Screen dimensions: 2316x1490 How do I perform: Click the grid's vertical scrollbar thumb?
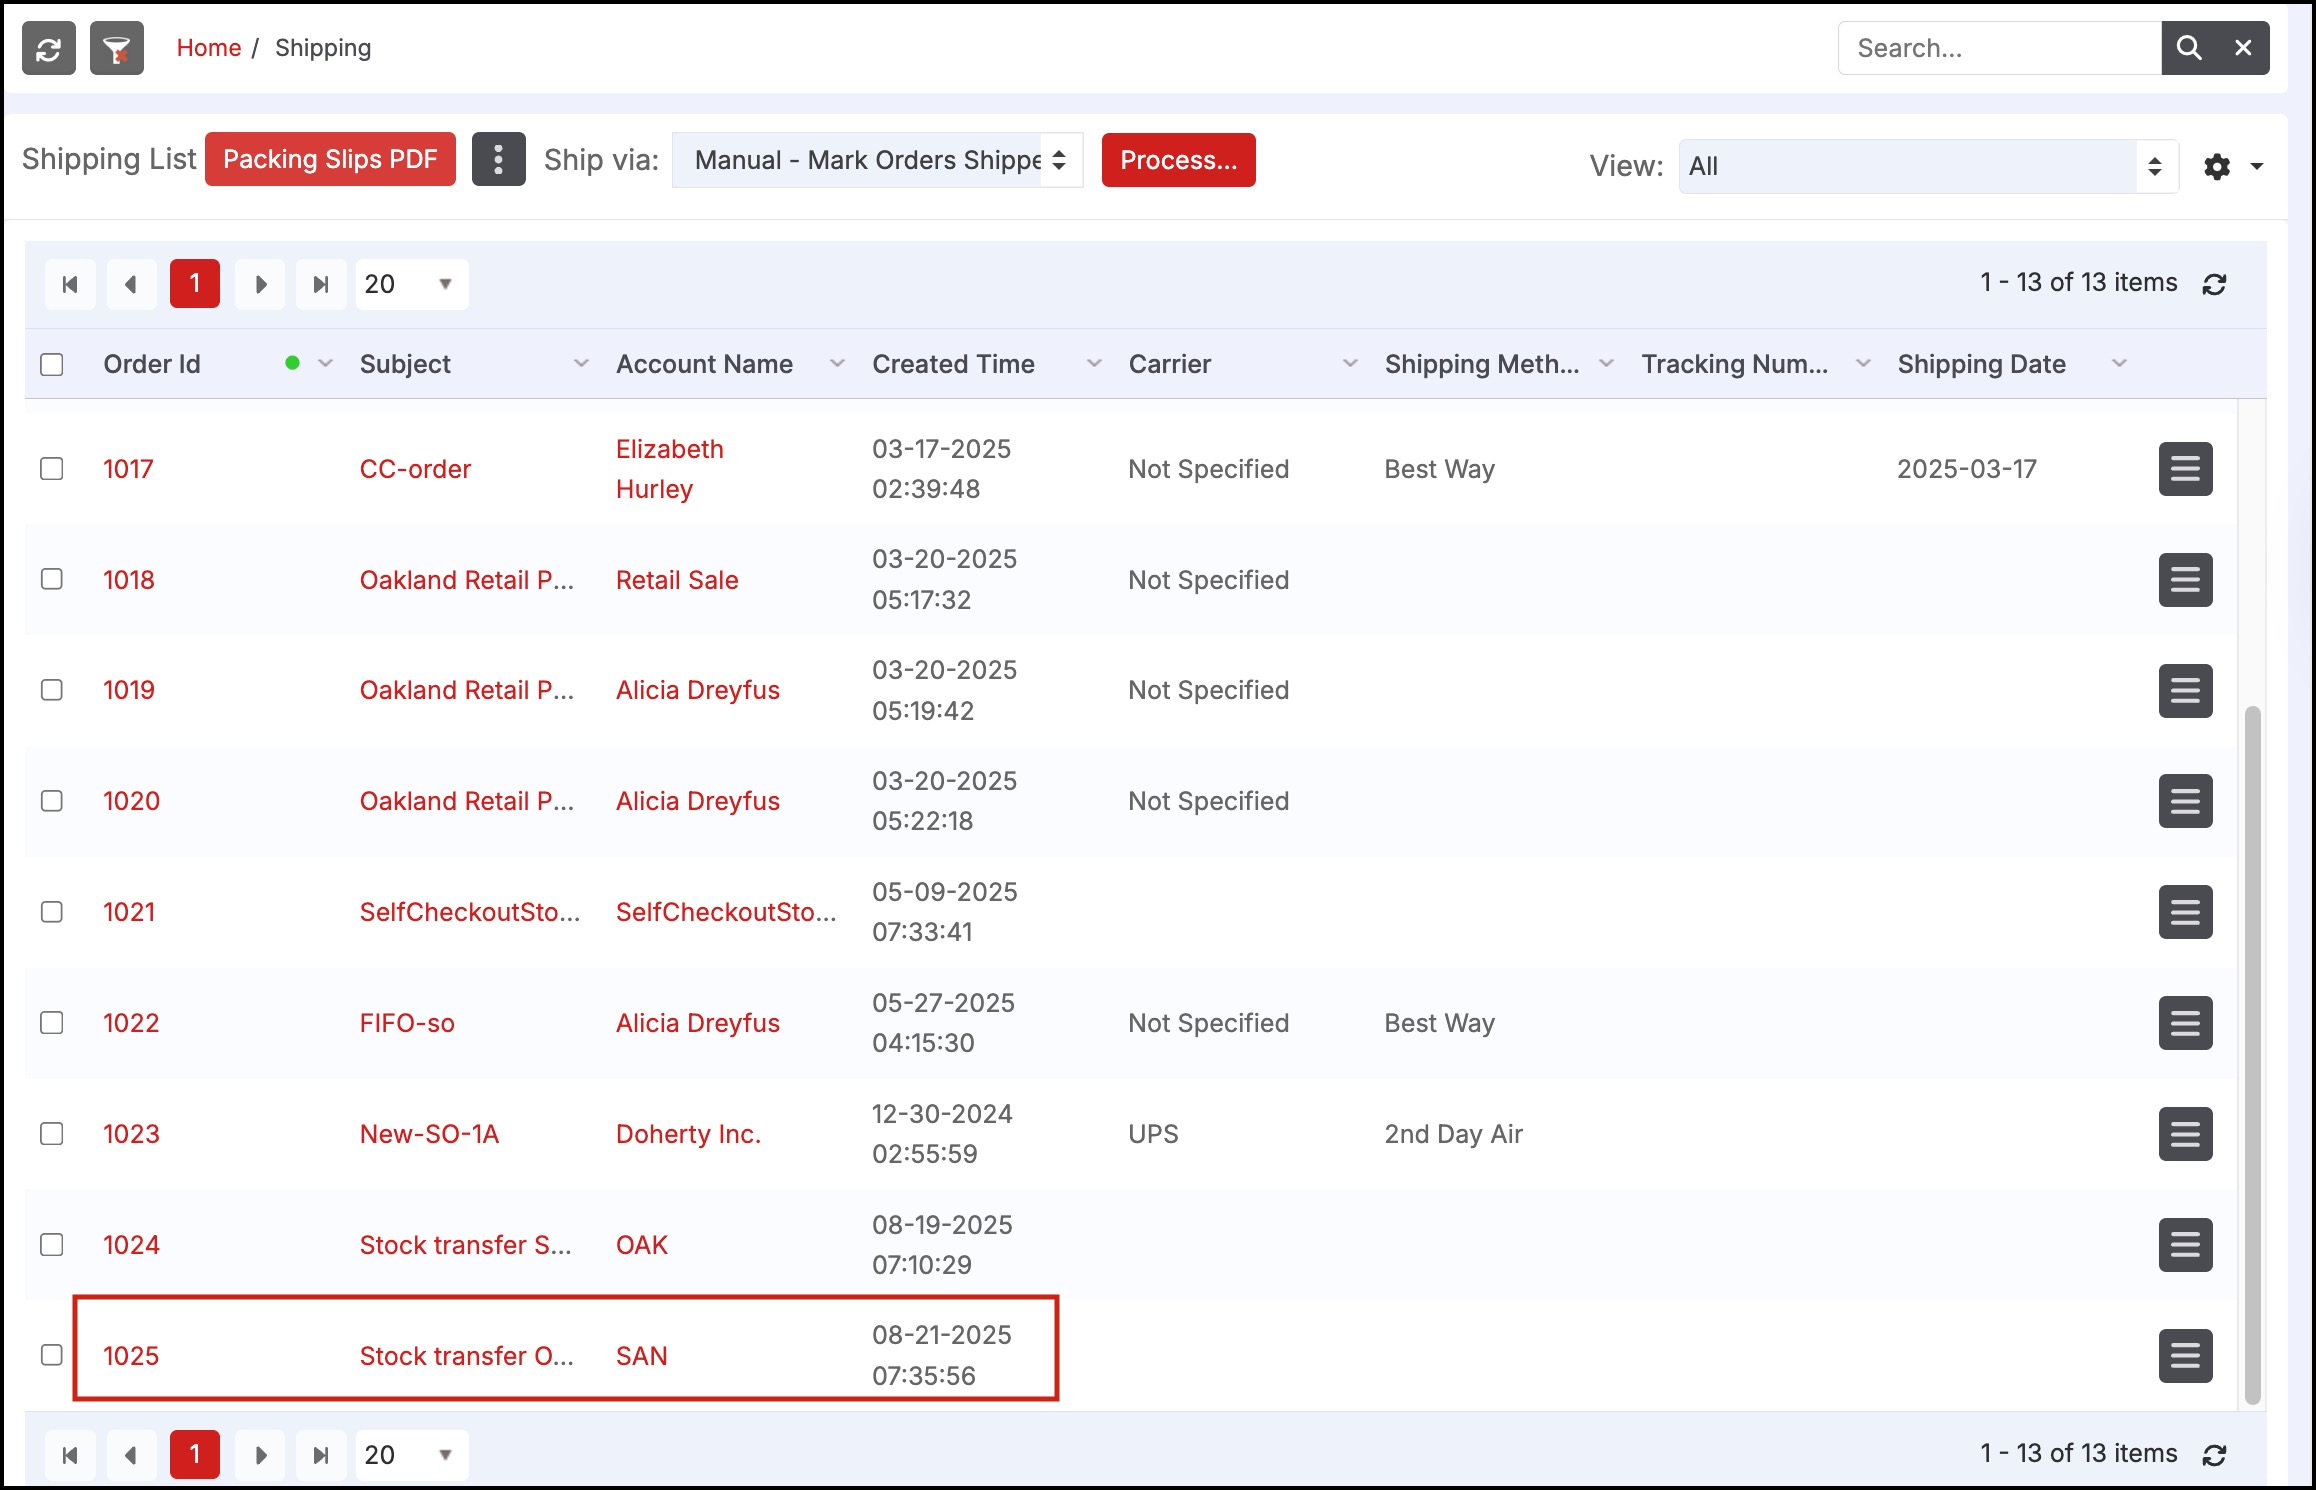(2252, 1055)
